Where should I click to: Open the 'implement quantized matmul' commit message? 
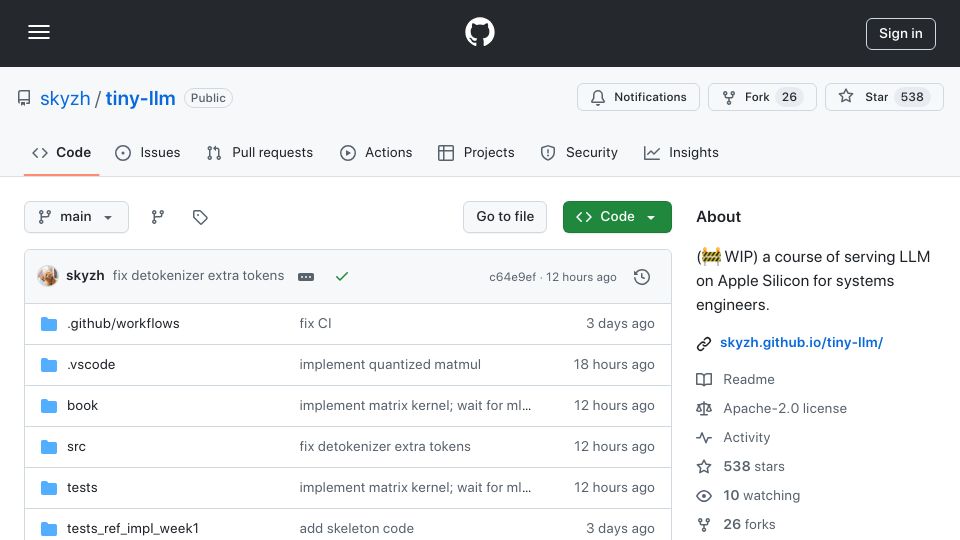pyautogui.click(x=390, y=364)
